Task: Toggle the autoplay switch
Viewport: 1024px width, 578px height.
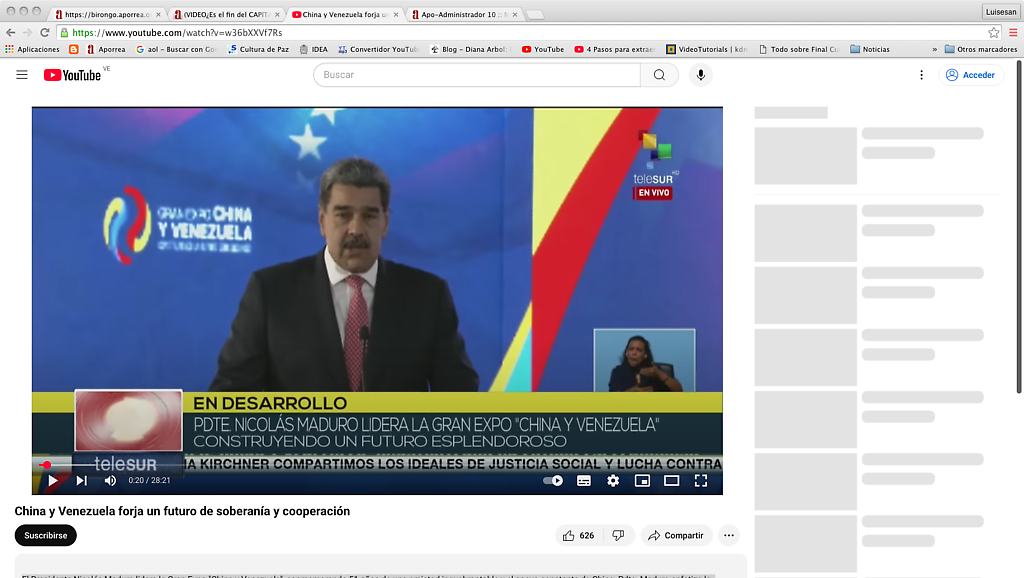Action: 553,481
